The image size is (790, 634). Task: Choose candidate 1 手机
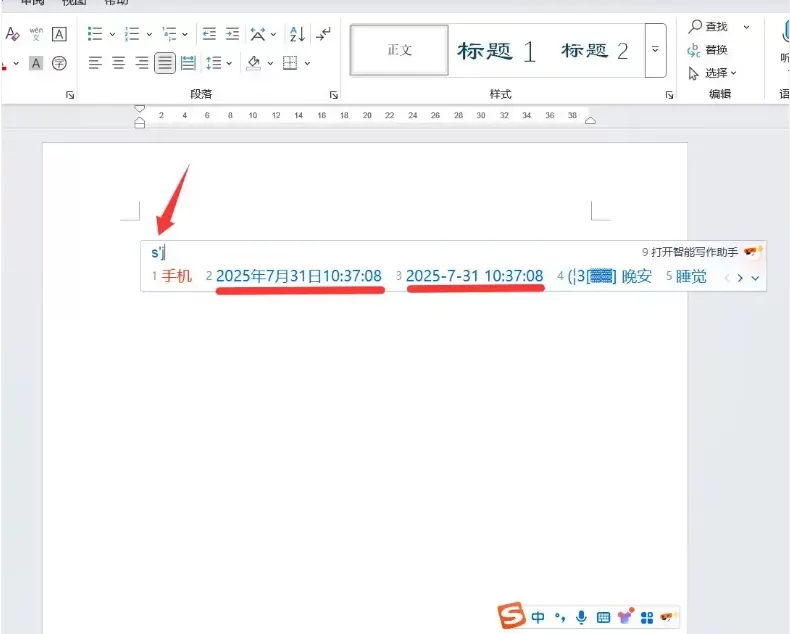coord(172,276)
